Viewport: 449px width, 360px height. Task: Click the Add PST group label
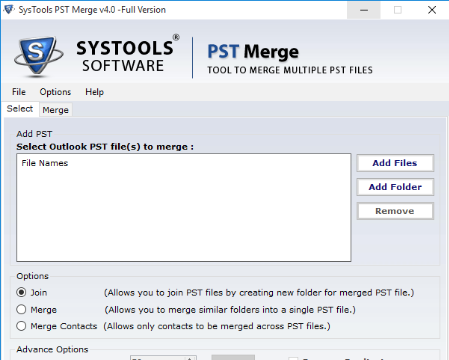pos(34,134)
